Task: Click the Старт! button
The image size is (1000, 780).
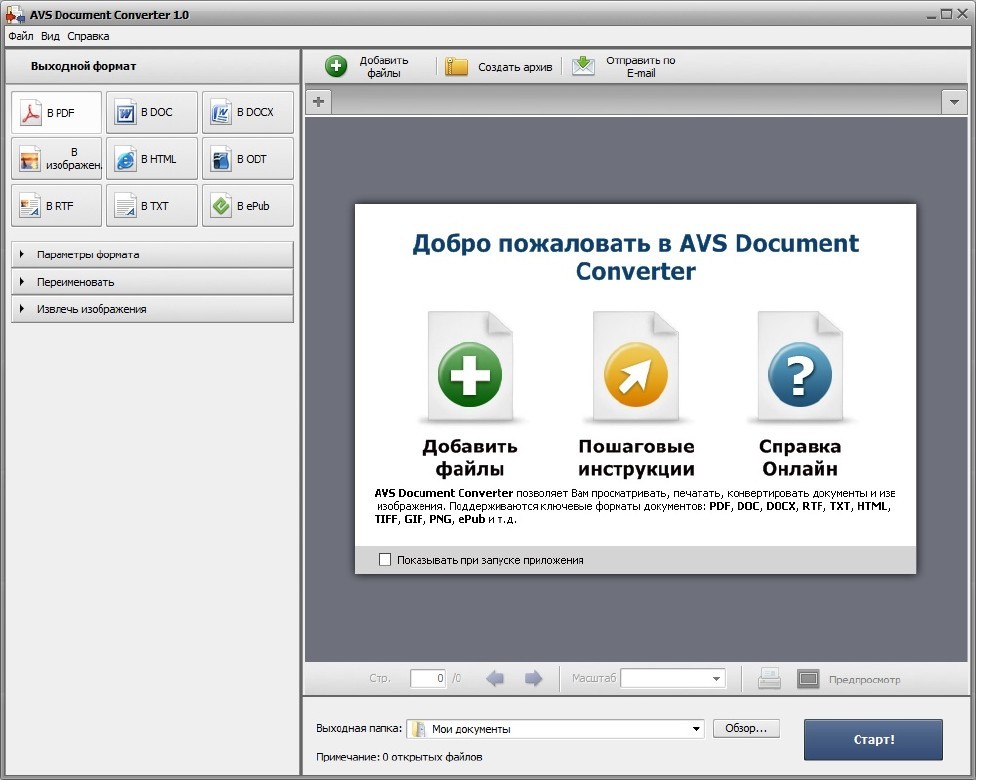Action: click(x=873, y=740)
